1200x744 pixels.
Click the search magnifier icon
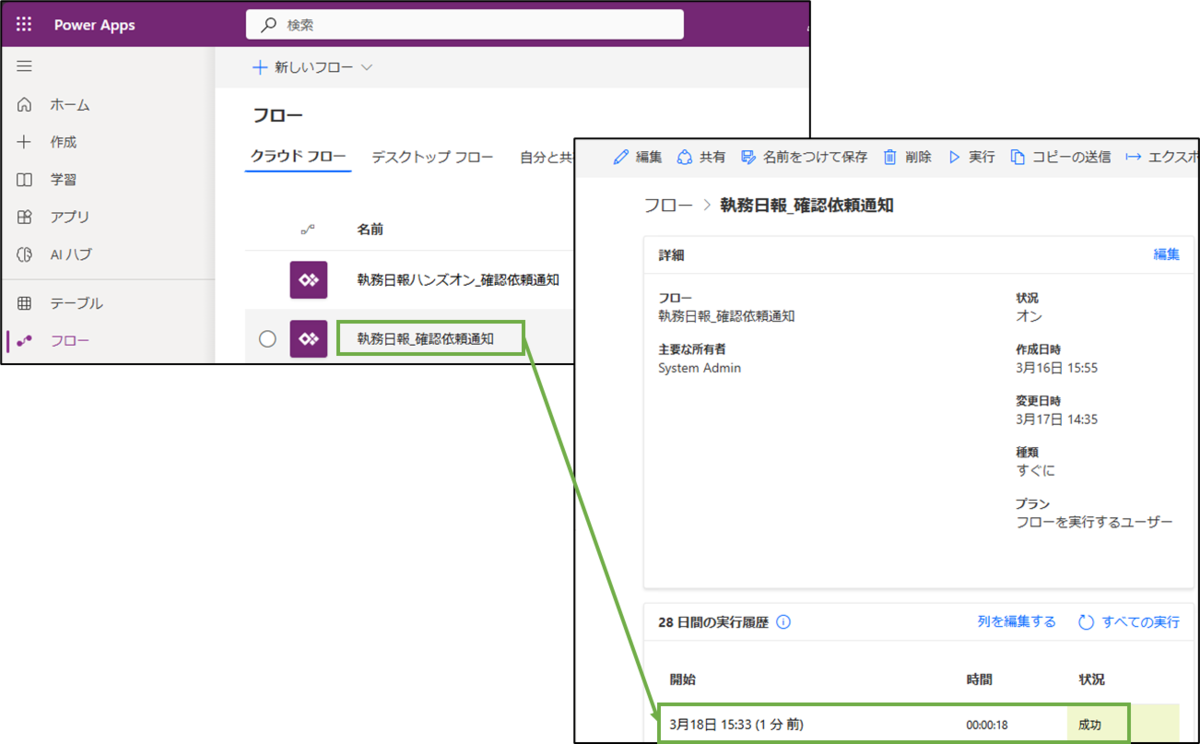pyautogui.click(x=268, y=24)
